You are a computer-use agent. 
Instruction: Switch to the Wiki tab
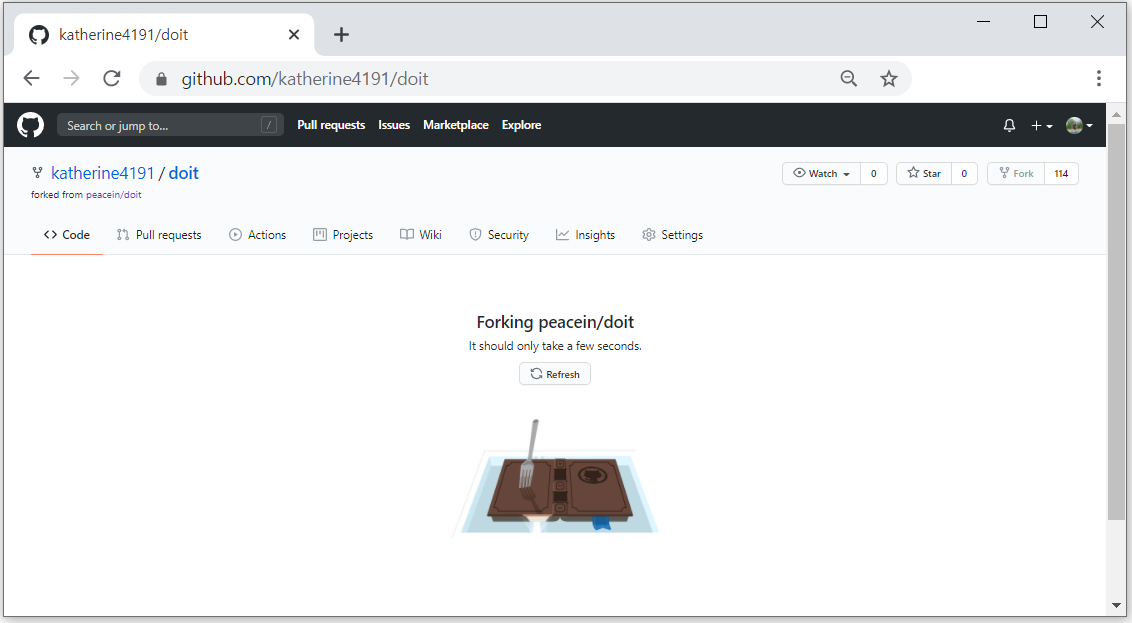pos(421,235)
